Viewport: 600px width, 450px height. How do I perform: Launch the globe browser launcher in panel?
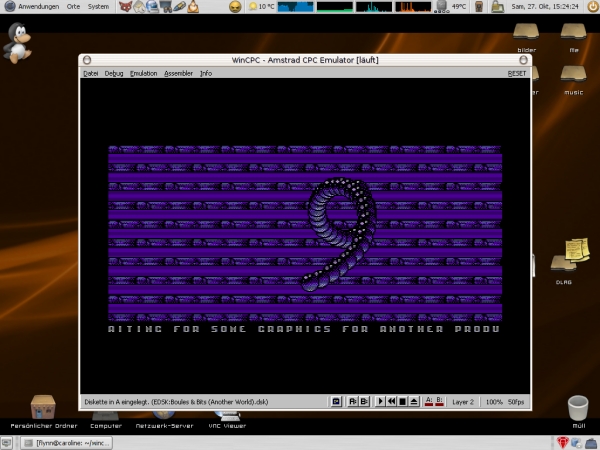pos(152,7)
